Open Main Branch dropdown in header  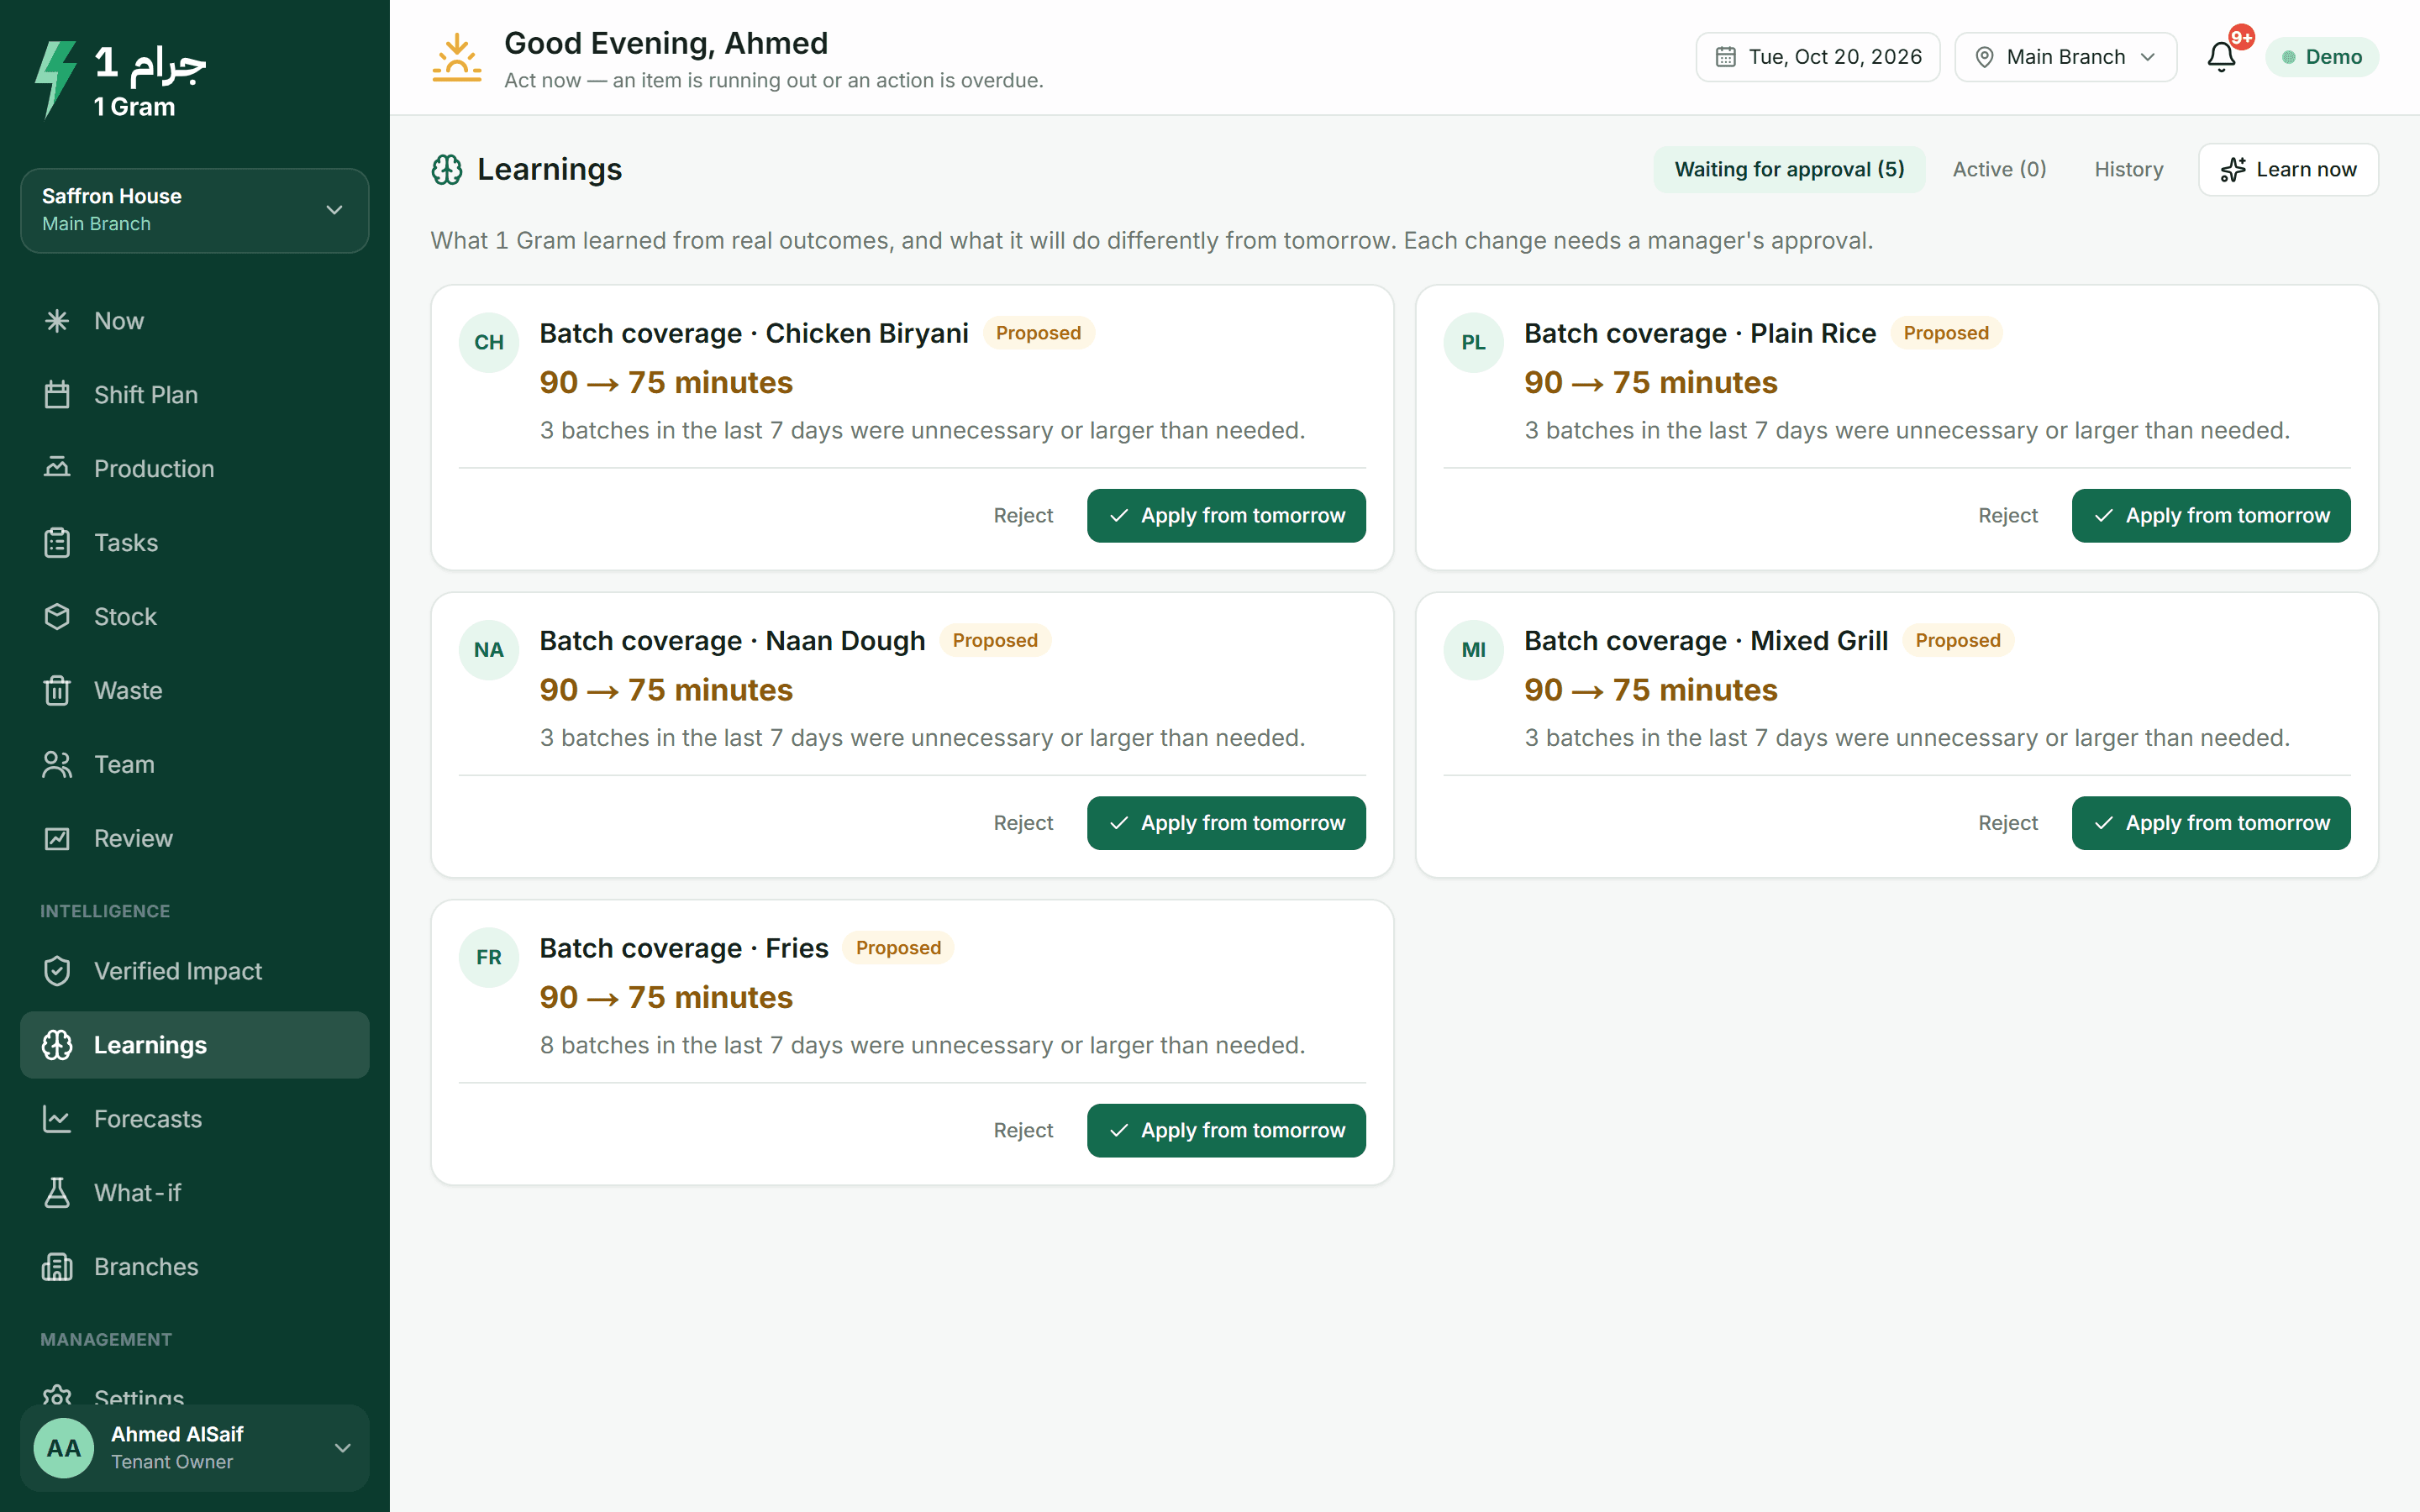coord(2065,57)
